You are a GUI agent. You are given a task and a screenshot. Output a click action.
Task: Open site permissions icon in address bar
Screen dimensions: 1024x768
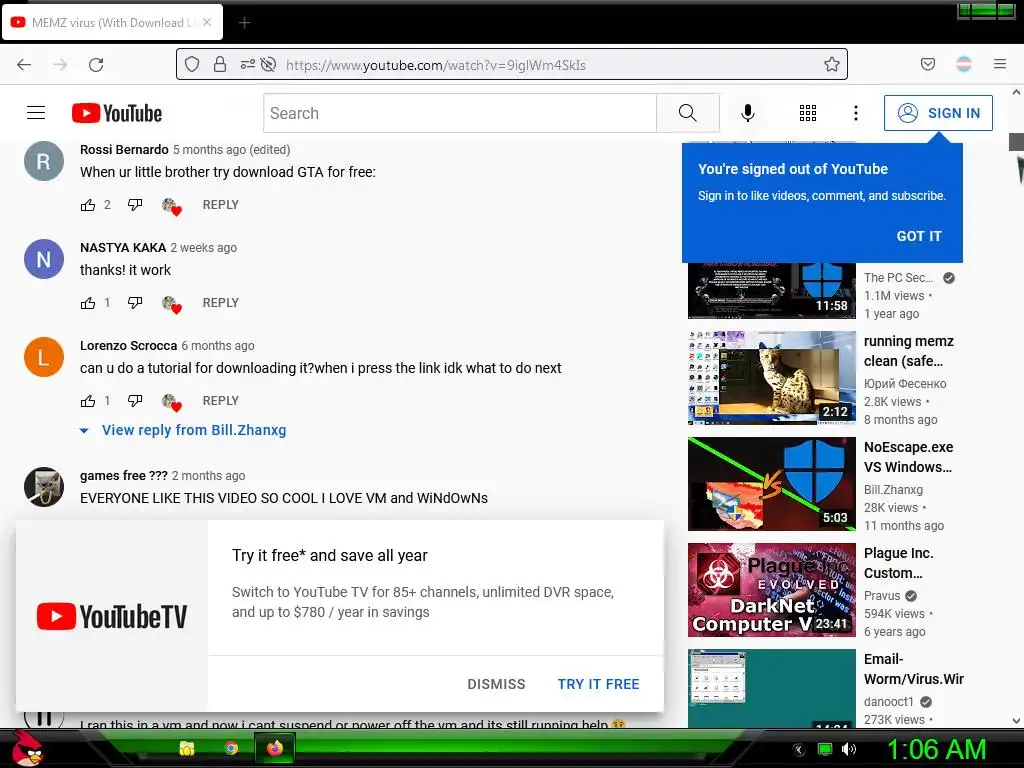(247, 64)
